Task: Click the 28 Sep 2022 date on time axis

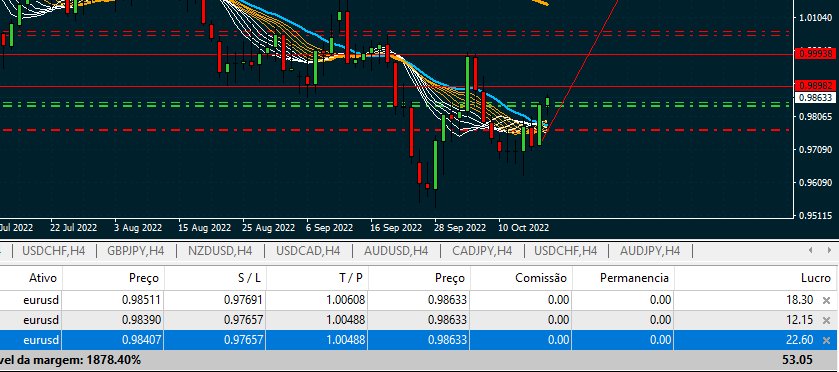Action: click(x=460, y=227)
